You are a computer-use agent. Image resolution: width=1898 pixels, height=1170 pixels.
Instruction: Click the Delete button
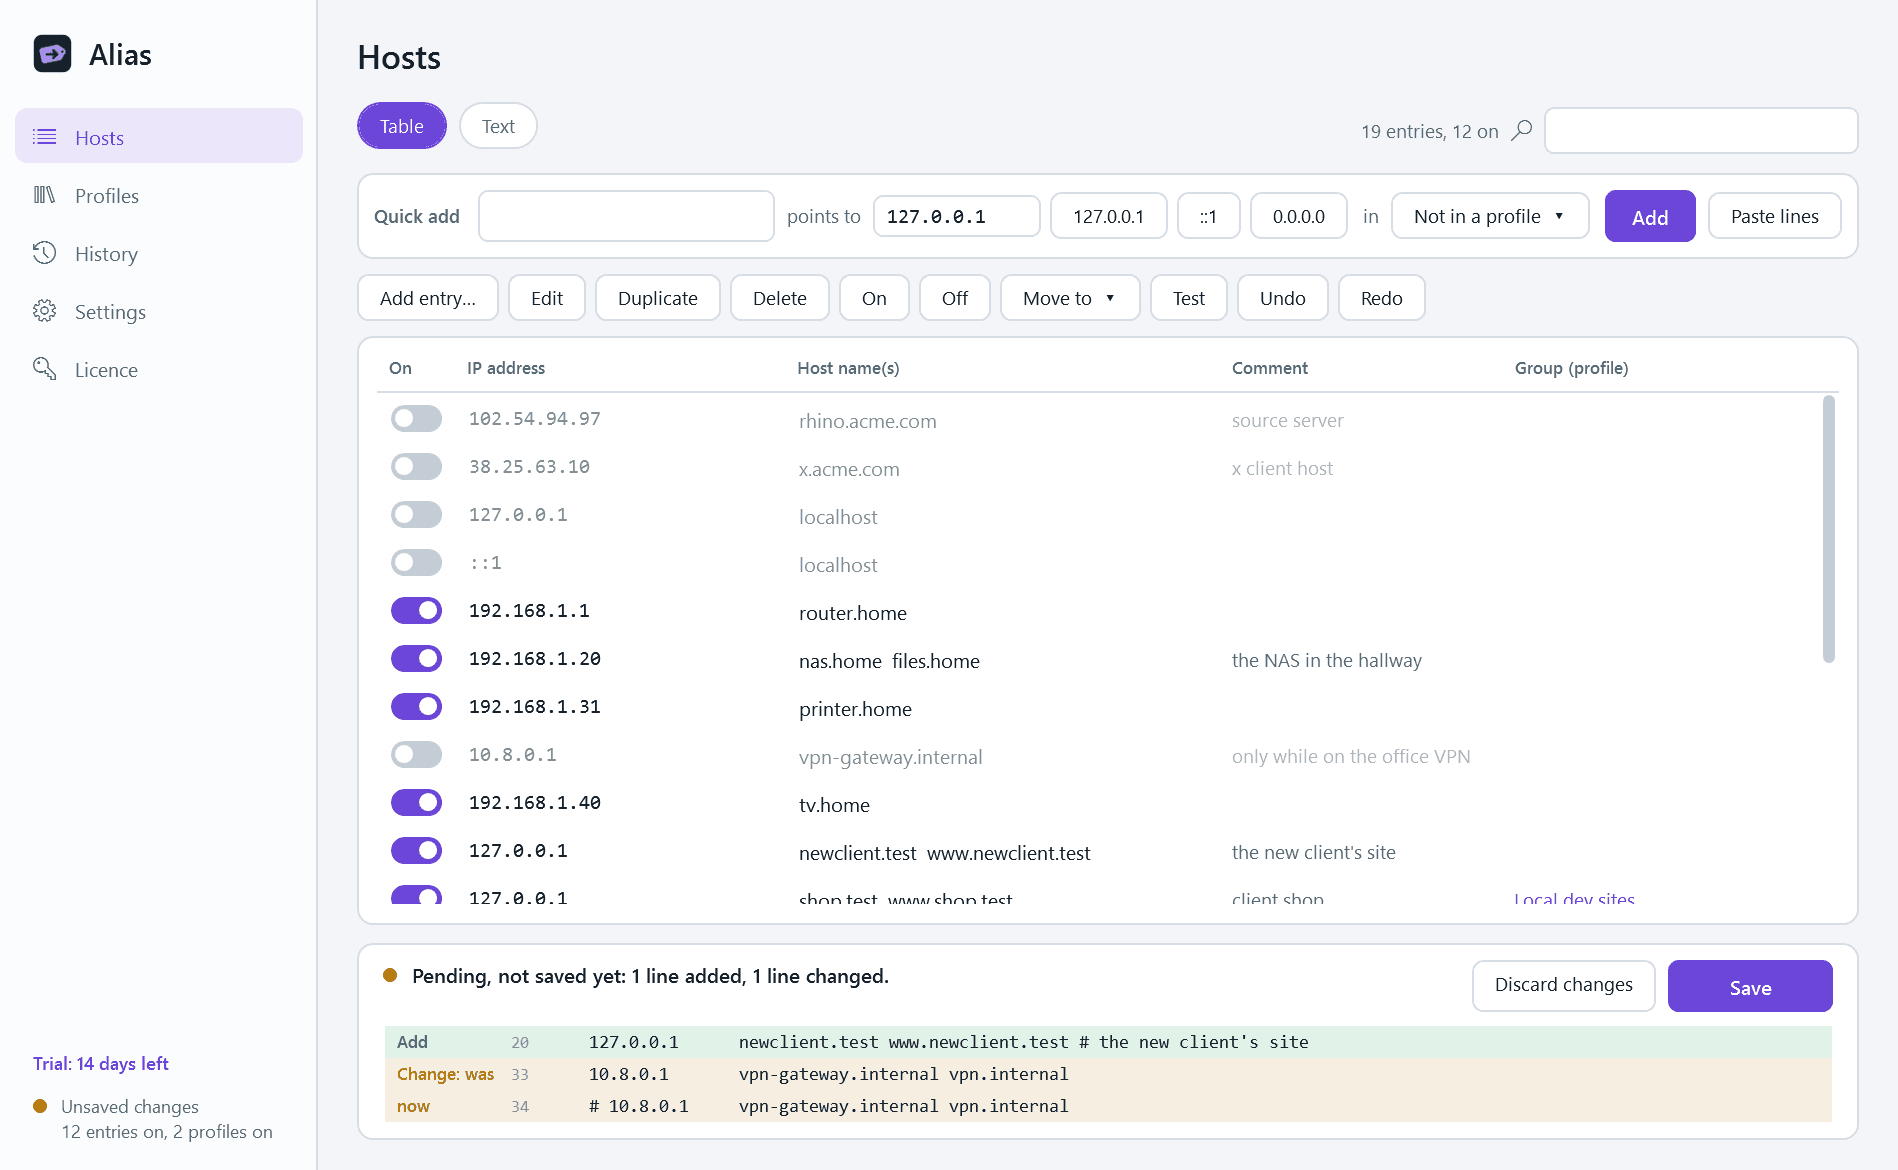(780, 298)
